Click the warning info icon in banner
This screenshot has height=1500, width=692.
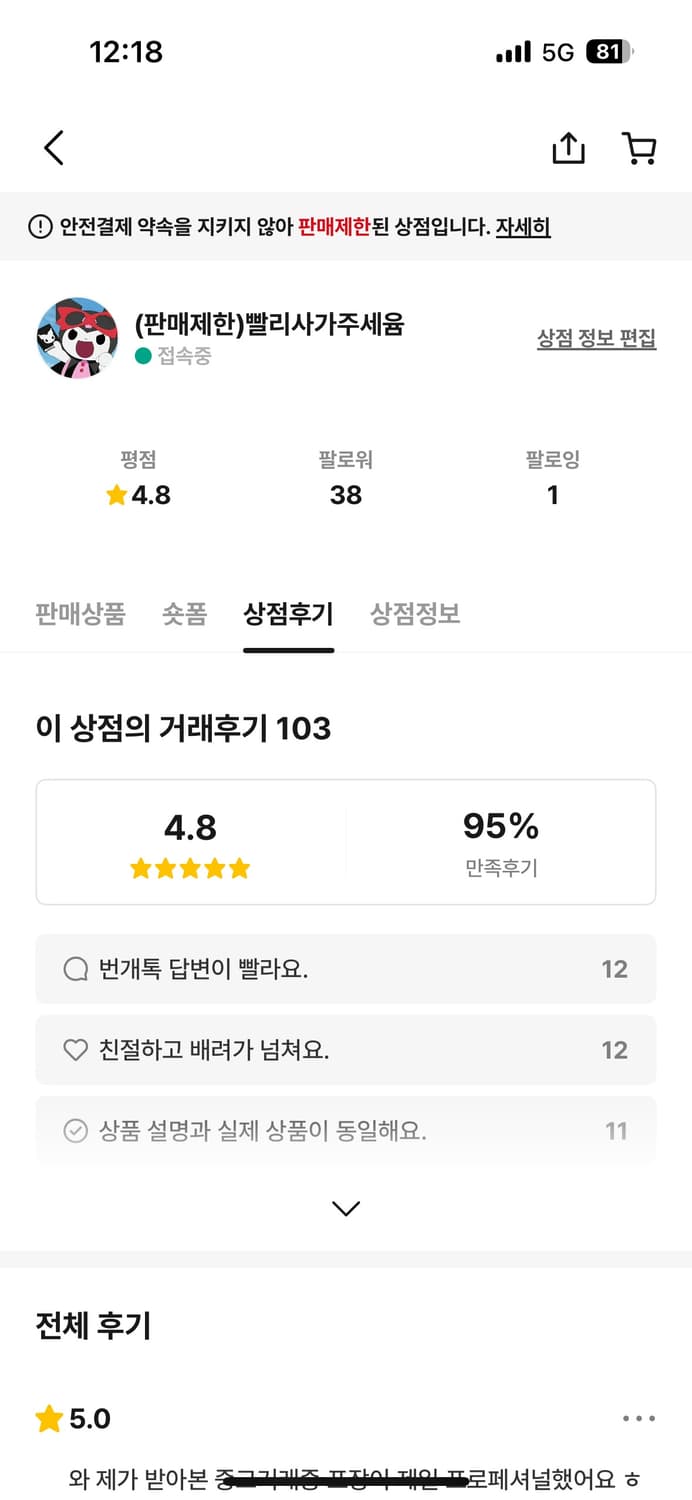click(38, 227)
